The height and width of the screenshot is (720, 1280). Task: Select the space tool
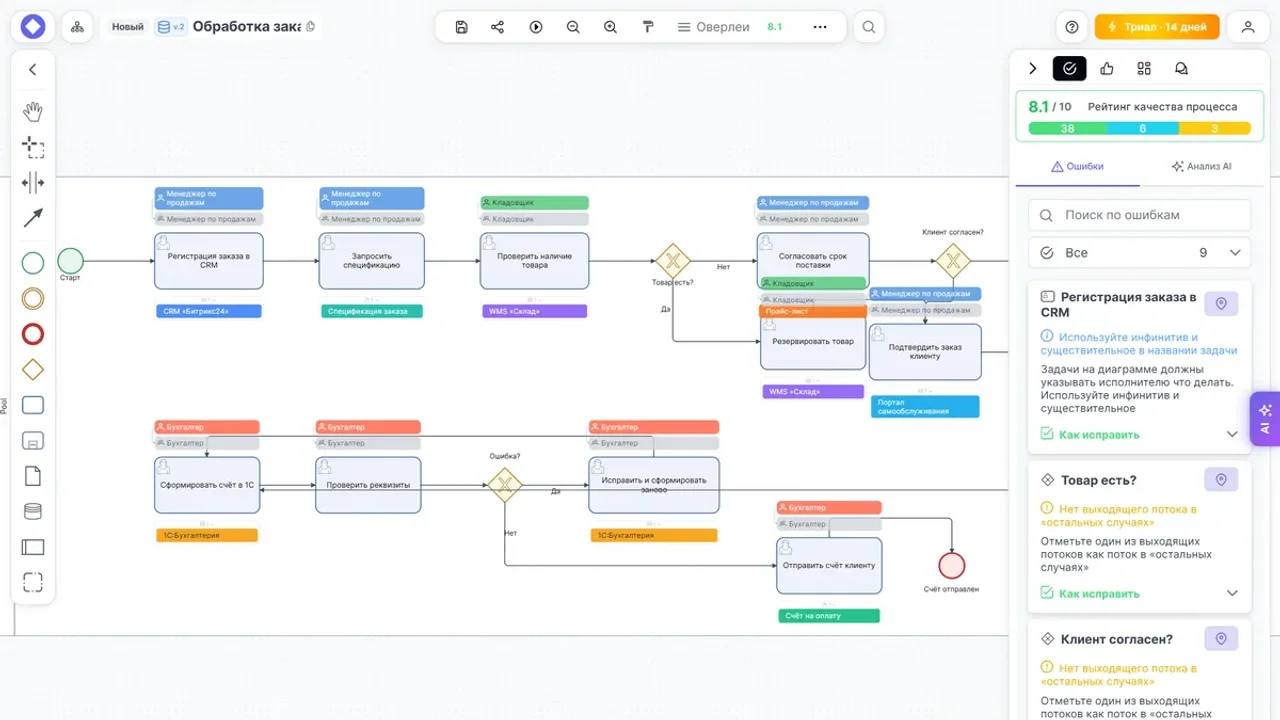(33, 182)
